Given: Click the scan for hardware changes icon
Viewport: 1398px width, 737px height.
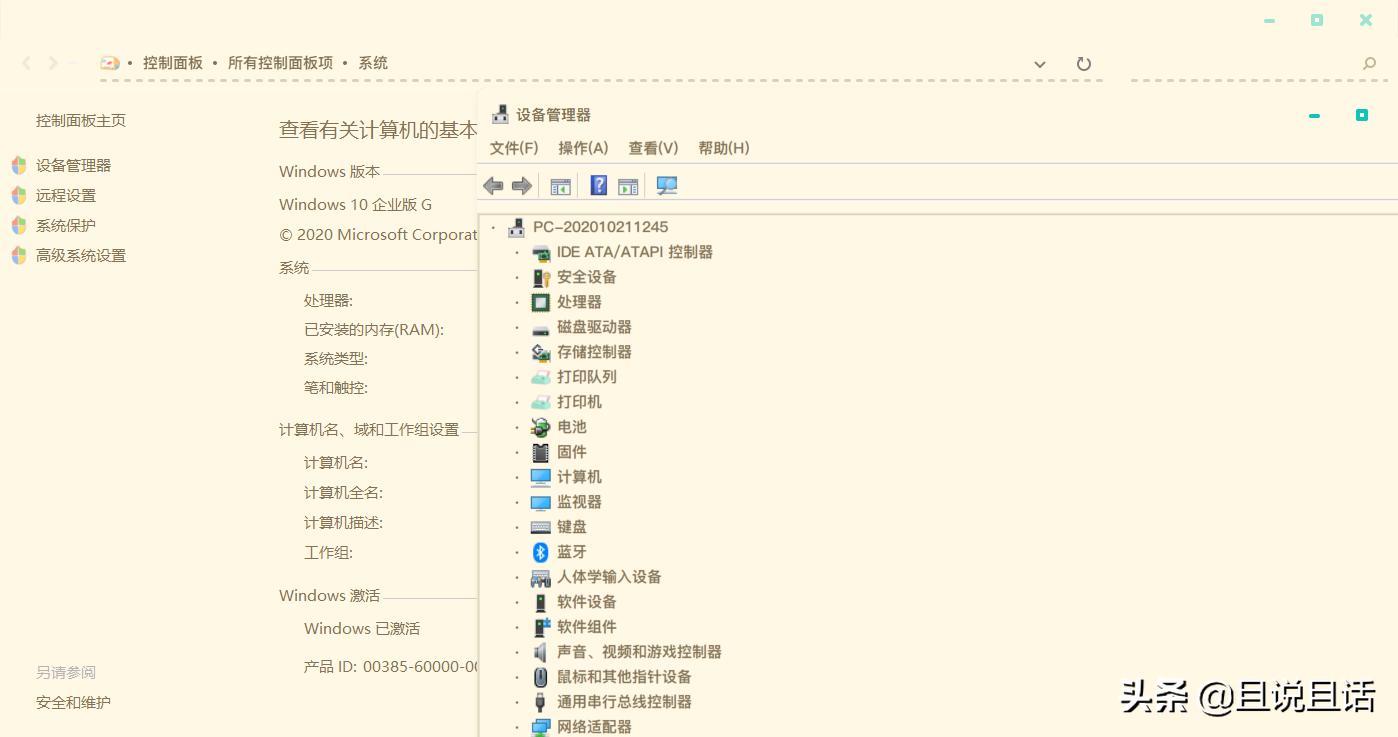Looking at the screenshot, I should [666, 186].
